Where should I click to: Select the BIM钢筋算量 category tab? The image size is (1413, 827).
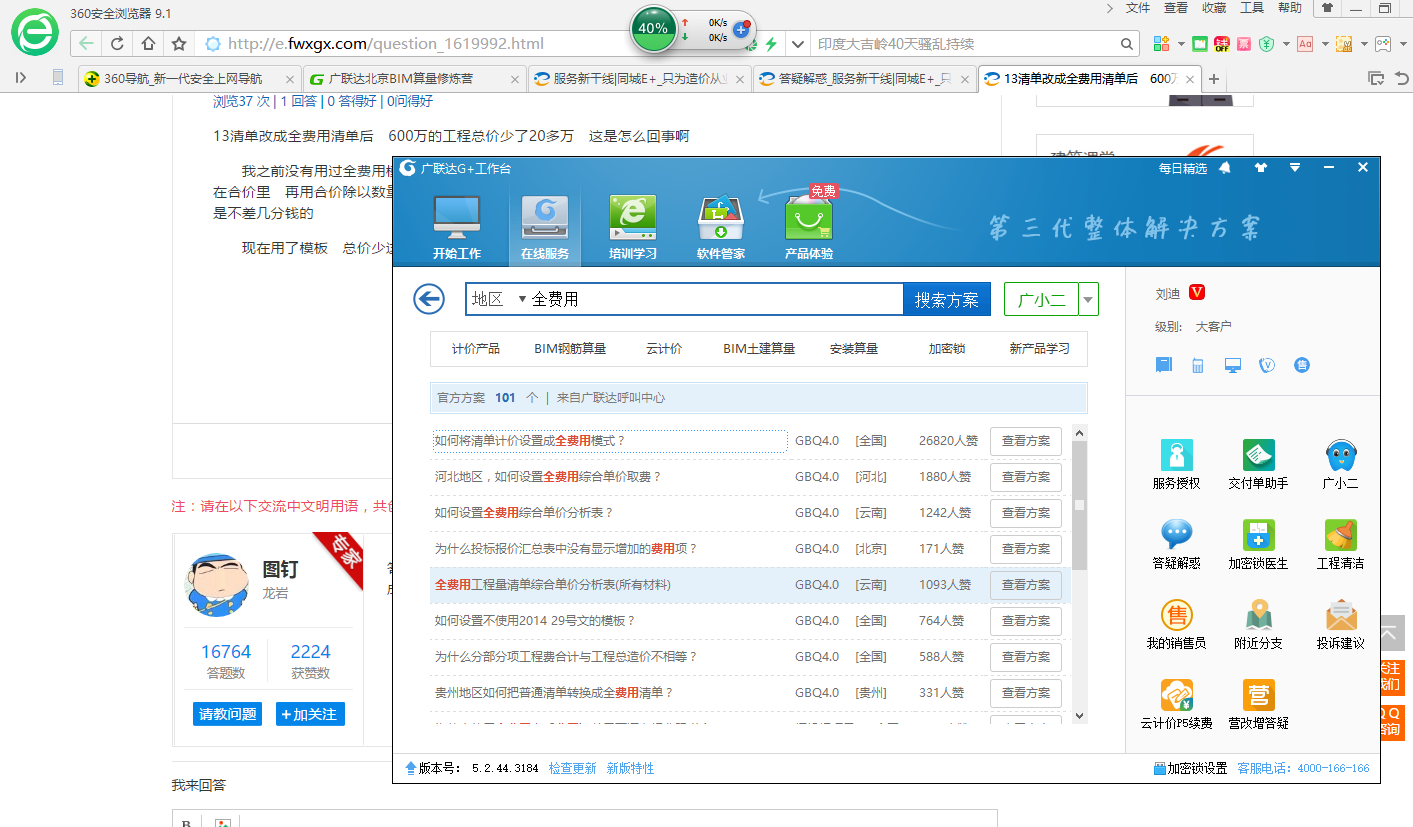570,349
